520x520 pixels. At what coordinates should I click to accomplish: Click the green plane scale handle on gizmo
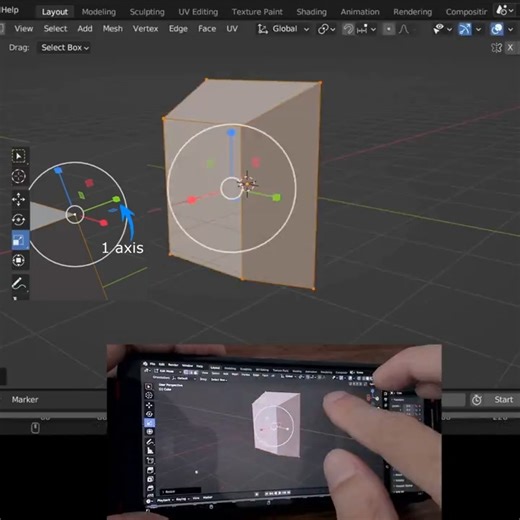[210, 163]
